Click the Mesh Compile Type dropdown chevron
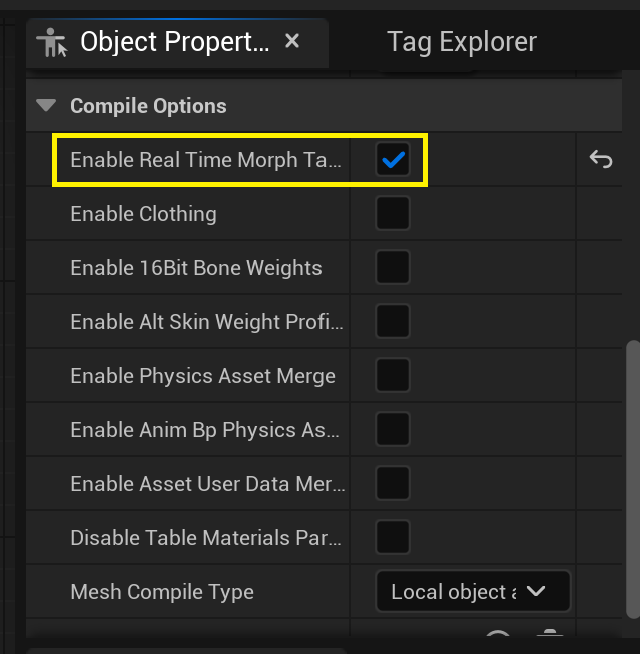 coord(536,591)
